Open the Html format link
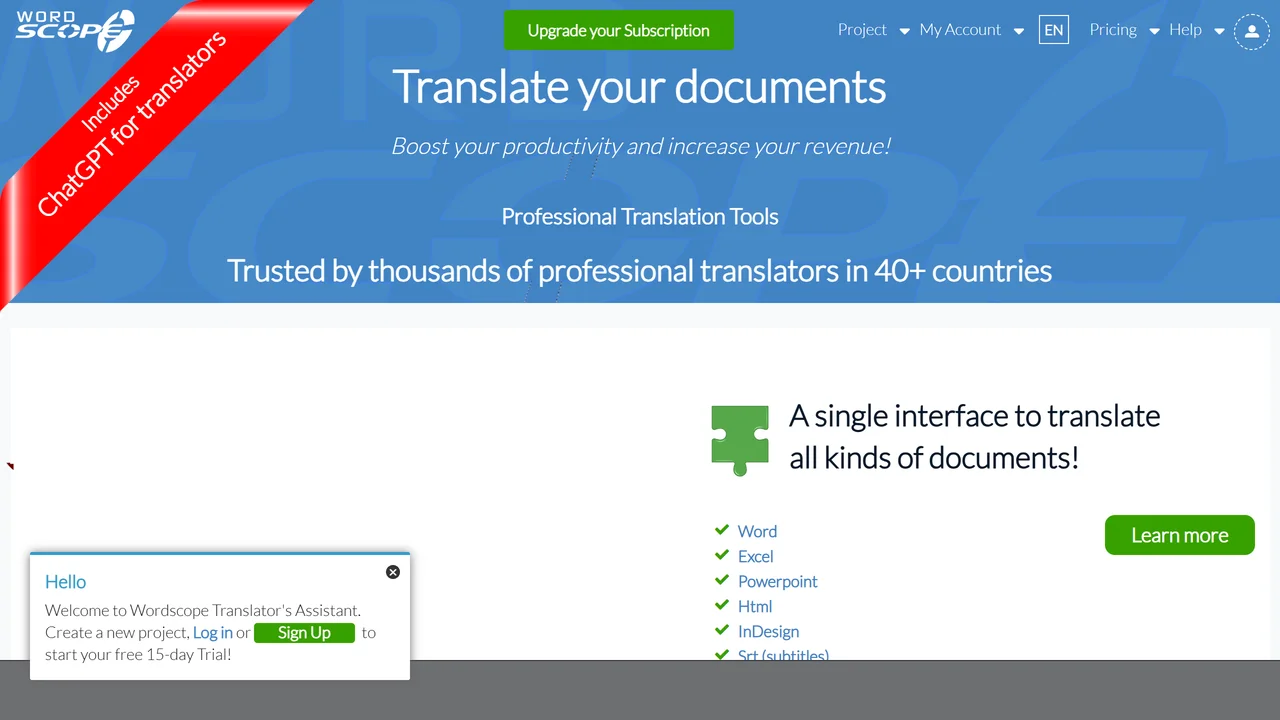This screenshot has width=1280, height=720. tap(755, 606)
